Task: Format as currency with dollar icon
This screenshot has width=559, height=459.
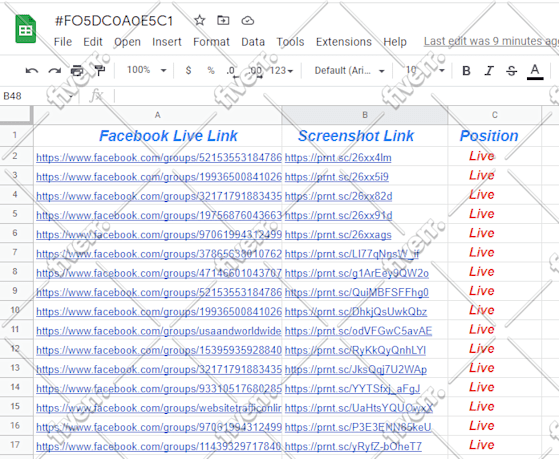Action: [188, 70]
